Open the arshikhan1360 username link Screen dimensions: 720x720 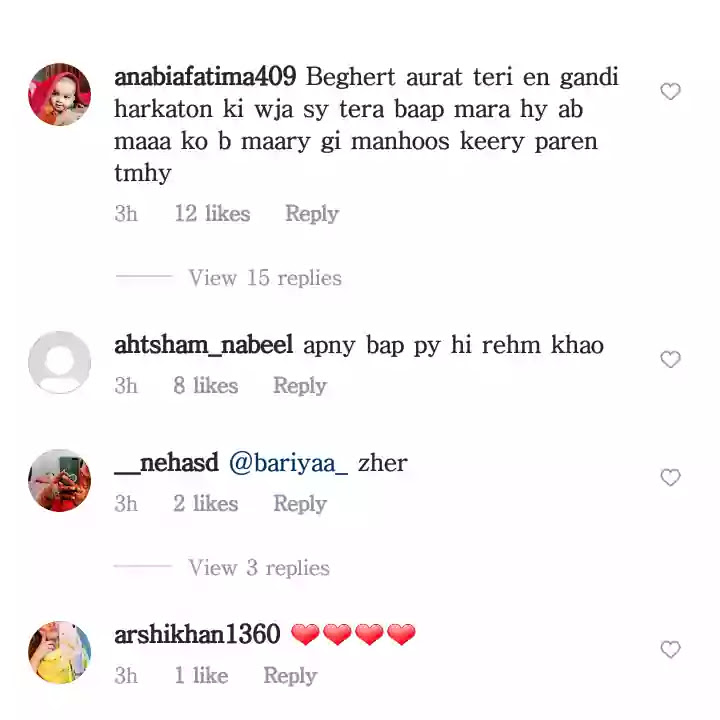click(197, 635)
